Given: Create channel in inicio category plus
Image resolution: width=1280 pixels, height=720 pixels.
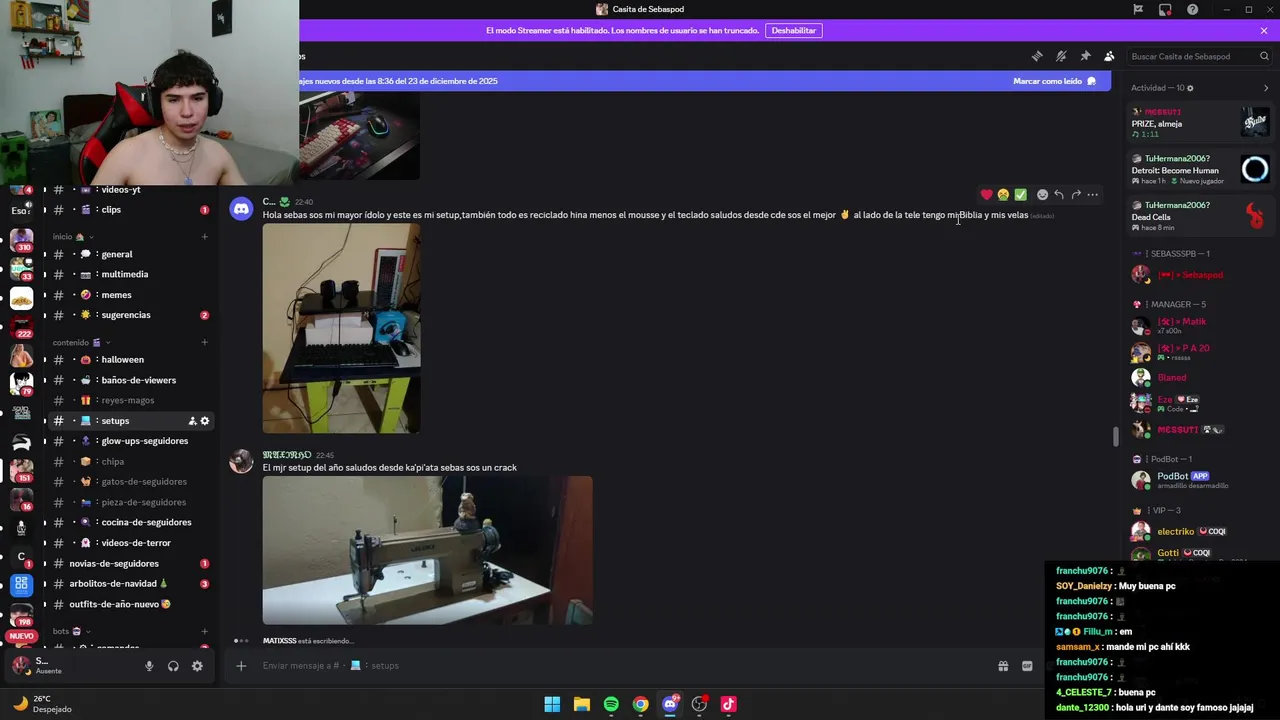Looking at the screenshot, I should 204,237.
